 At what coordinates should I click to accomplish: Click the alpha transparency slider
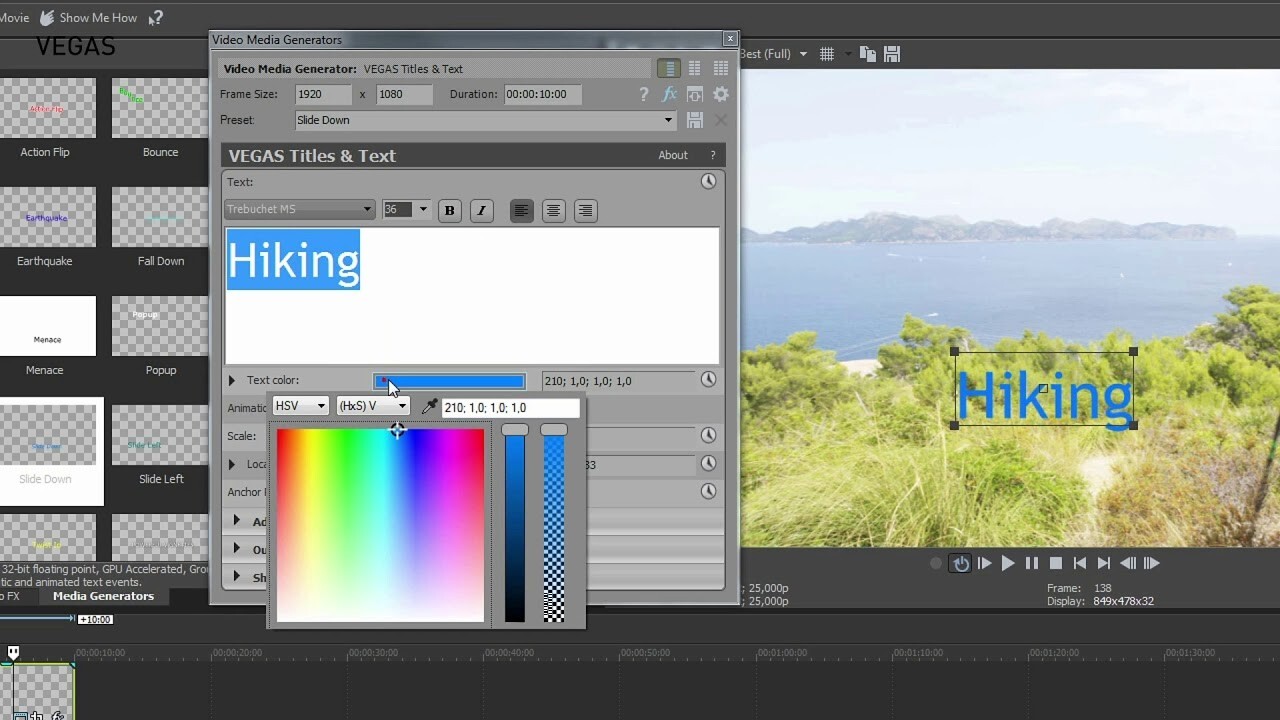pos(553,526)
